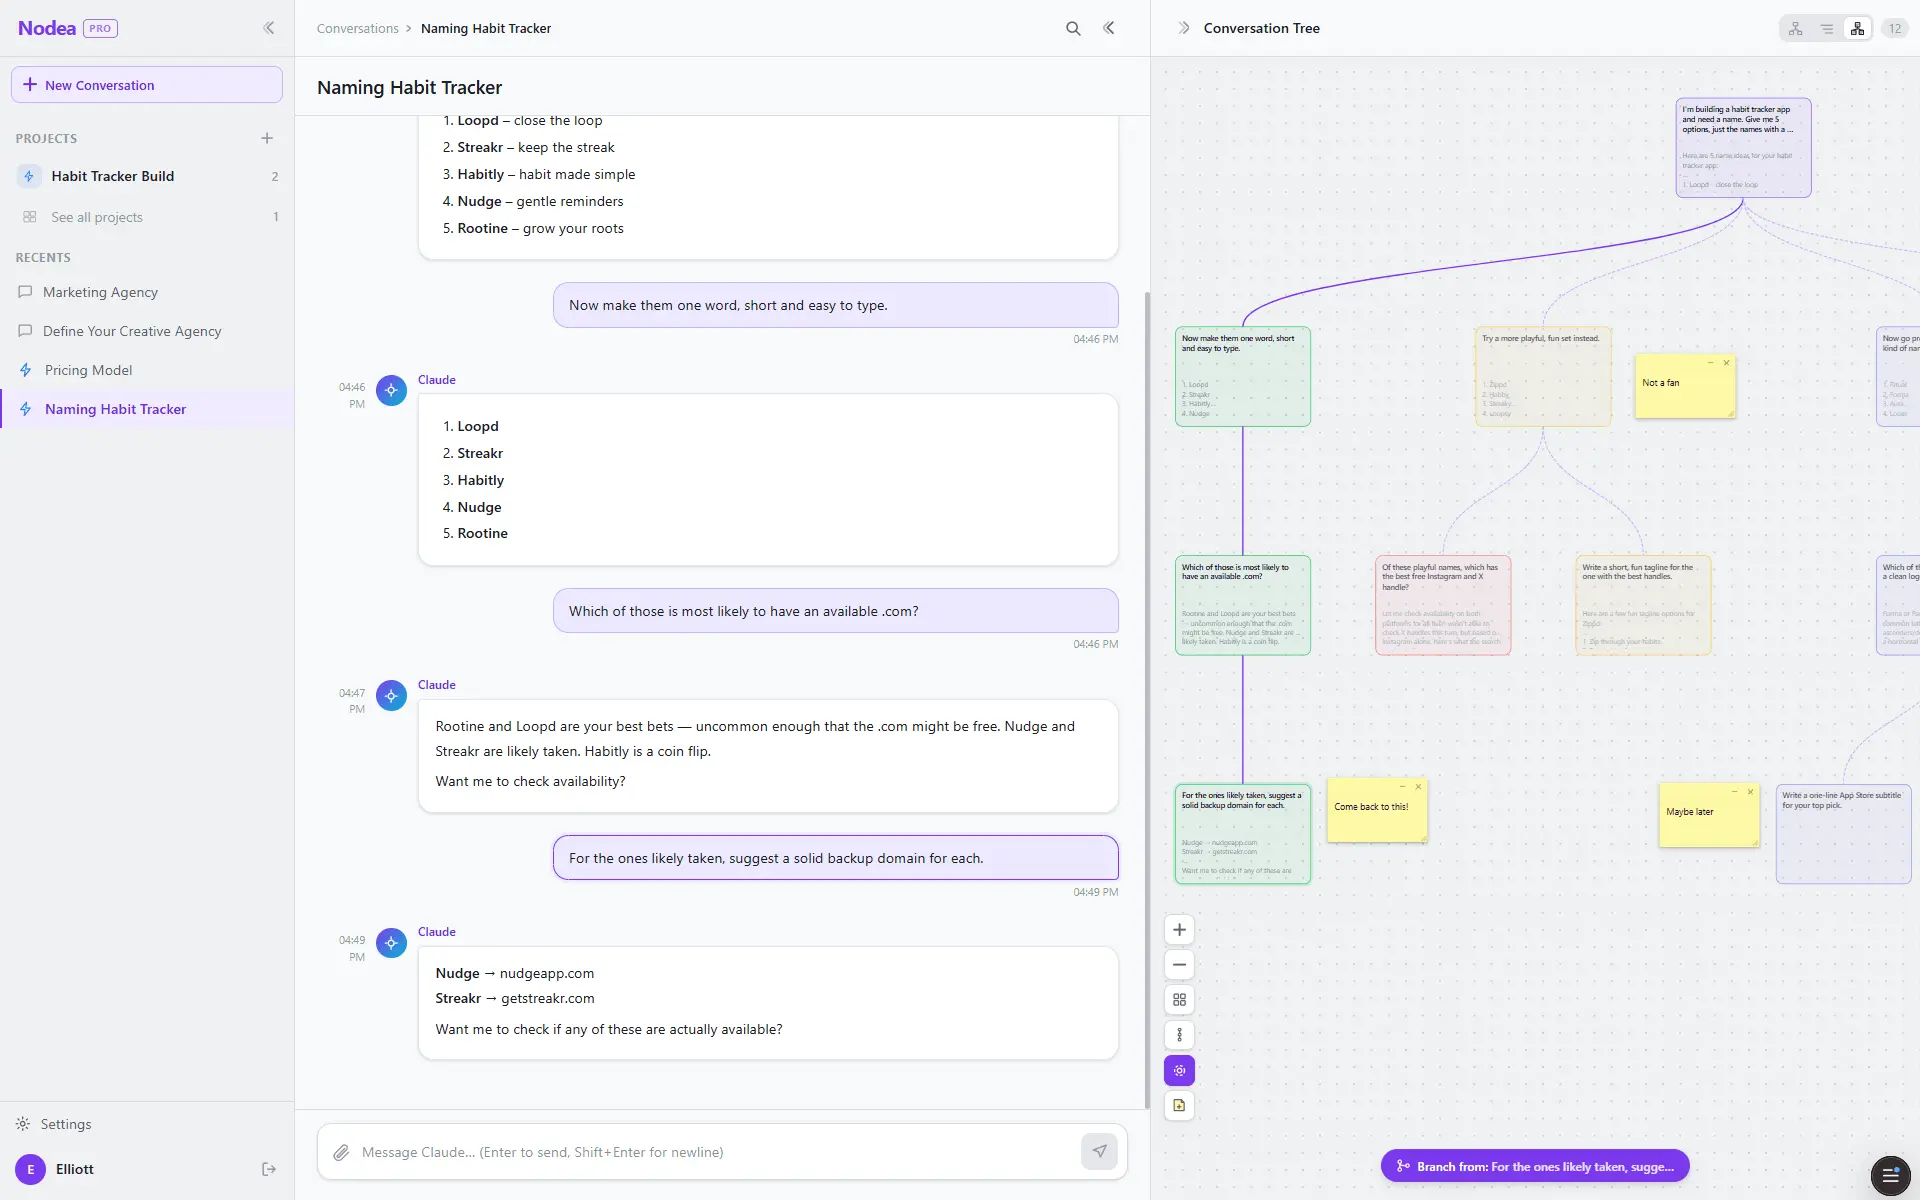Click the chat bubble icon beside Marketing Agency
The height and width of the screenshot is (1200, 1920).
click(x=25, y=292)
